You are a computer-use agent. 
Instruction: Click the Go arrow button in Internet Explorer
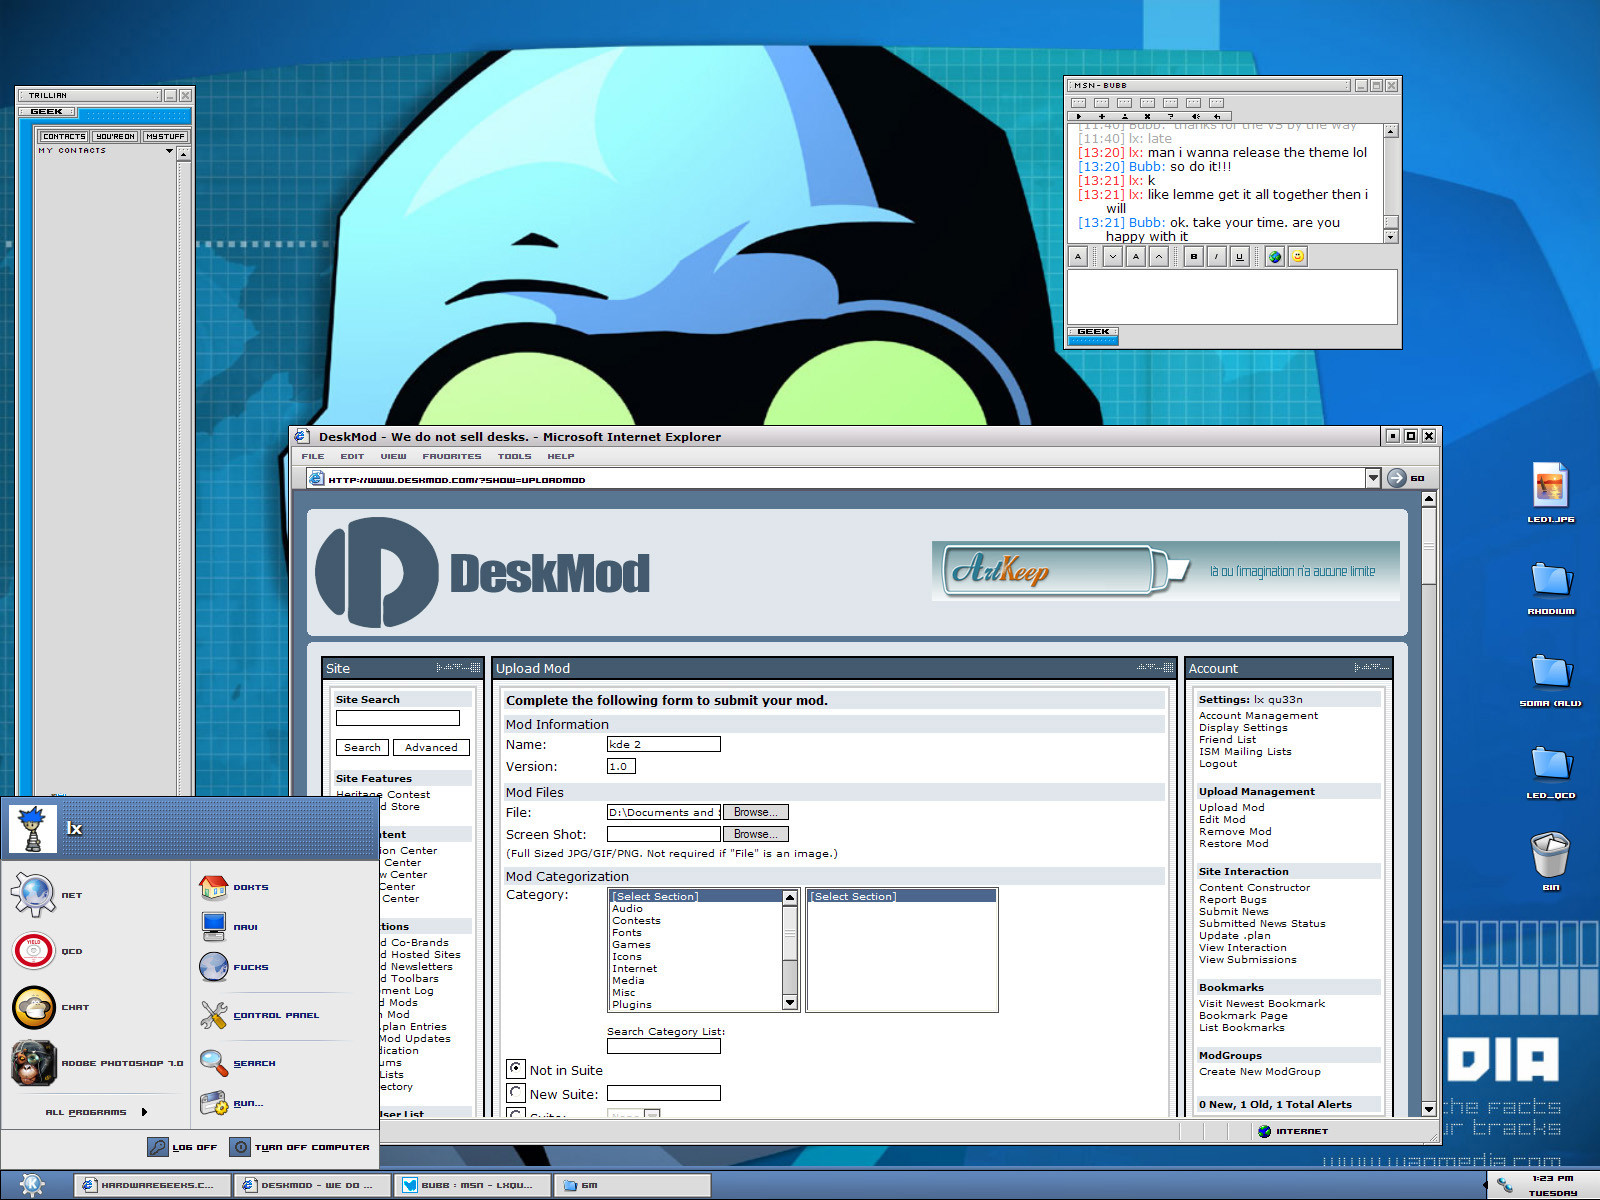1396,478
